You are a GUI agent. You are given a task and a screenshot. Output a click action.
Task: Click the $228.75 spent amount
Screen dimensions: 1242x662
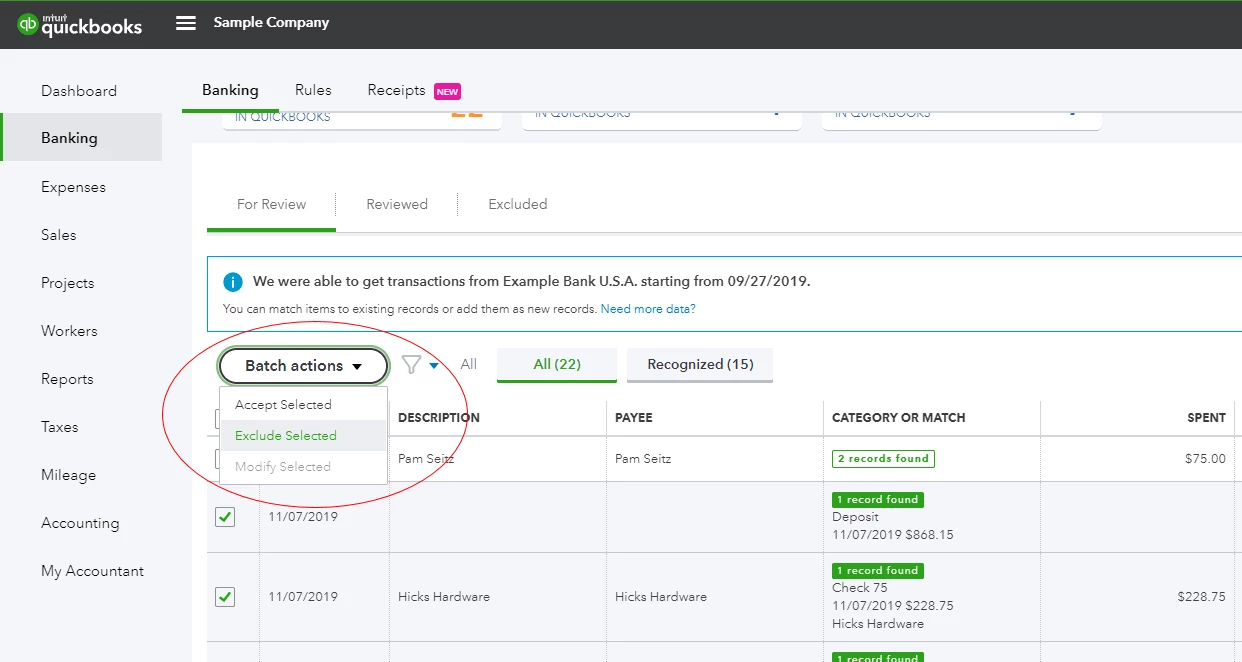coord(1201,597)
